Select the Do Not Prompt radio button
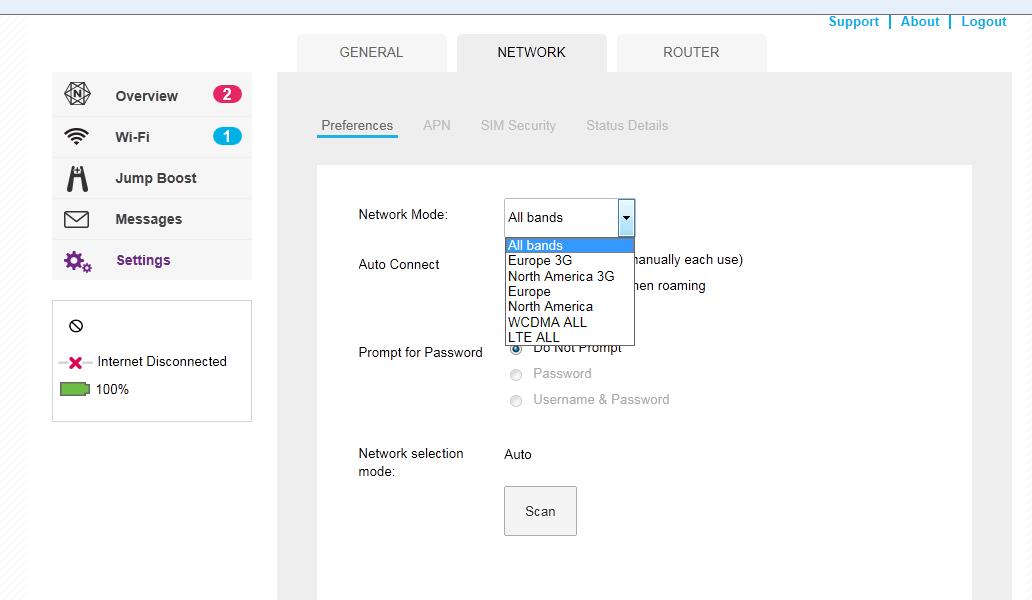Viewport: 1032px width, 600px height. pyautogui.click(x=516, y=349)
